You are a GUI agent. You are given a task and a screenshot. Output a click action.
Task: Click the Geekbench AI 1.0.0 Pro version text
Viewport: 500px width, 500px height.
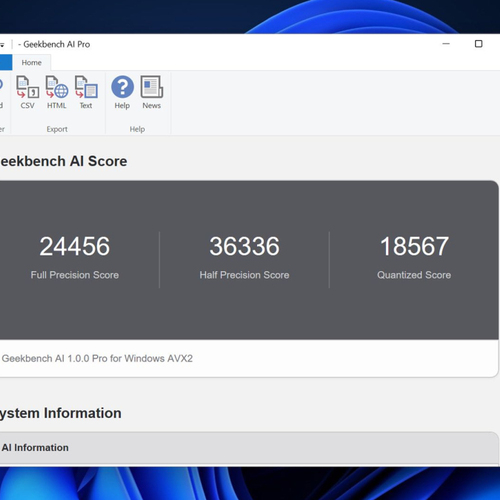point(97,359)
